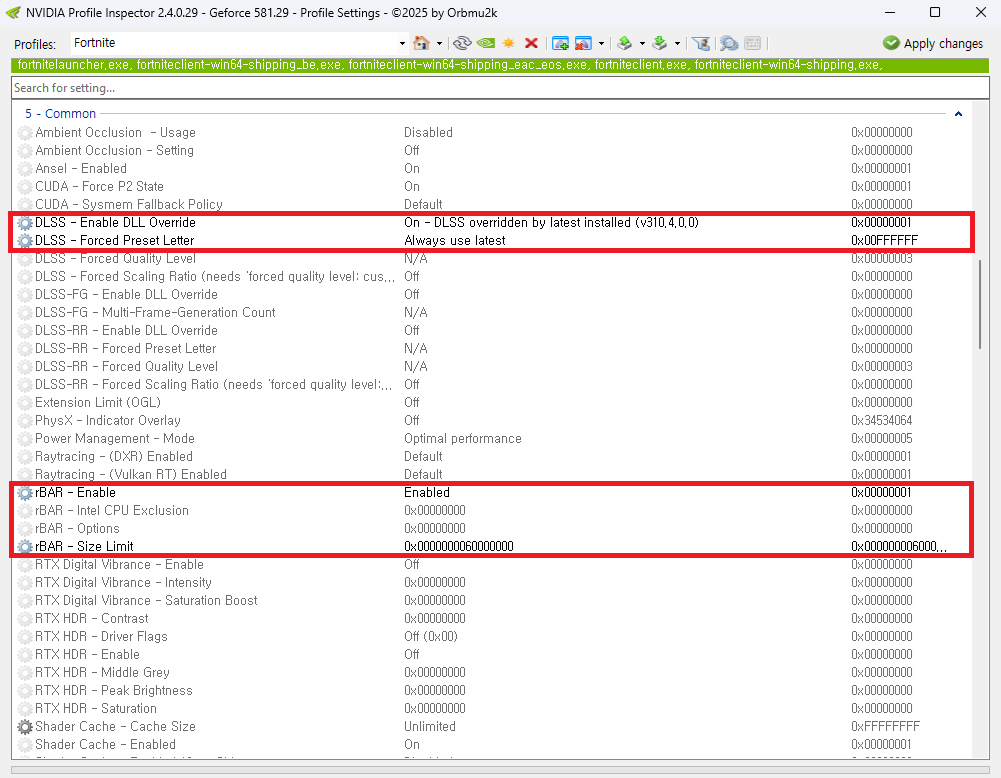
Task: Select the DLSS-FG - Enable DLL Override row
Action: (x=492, y=294)
